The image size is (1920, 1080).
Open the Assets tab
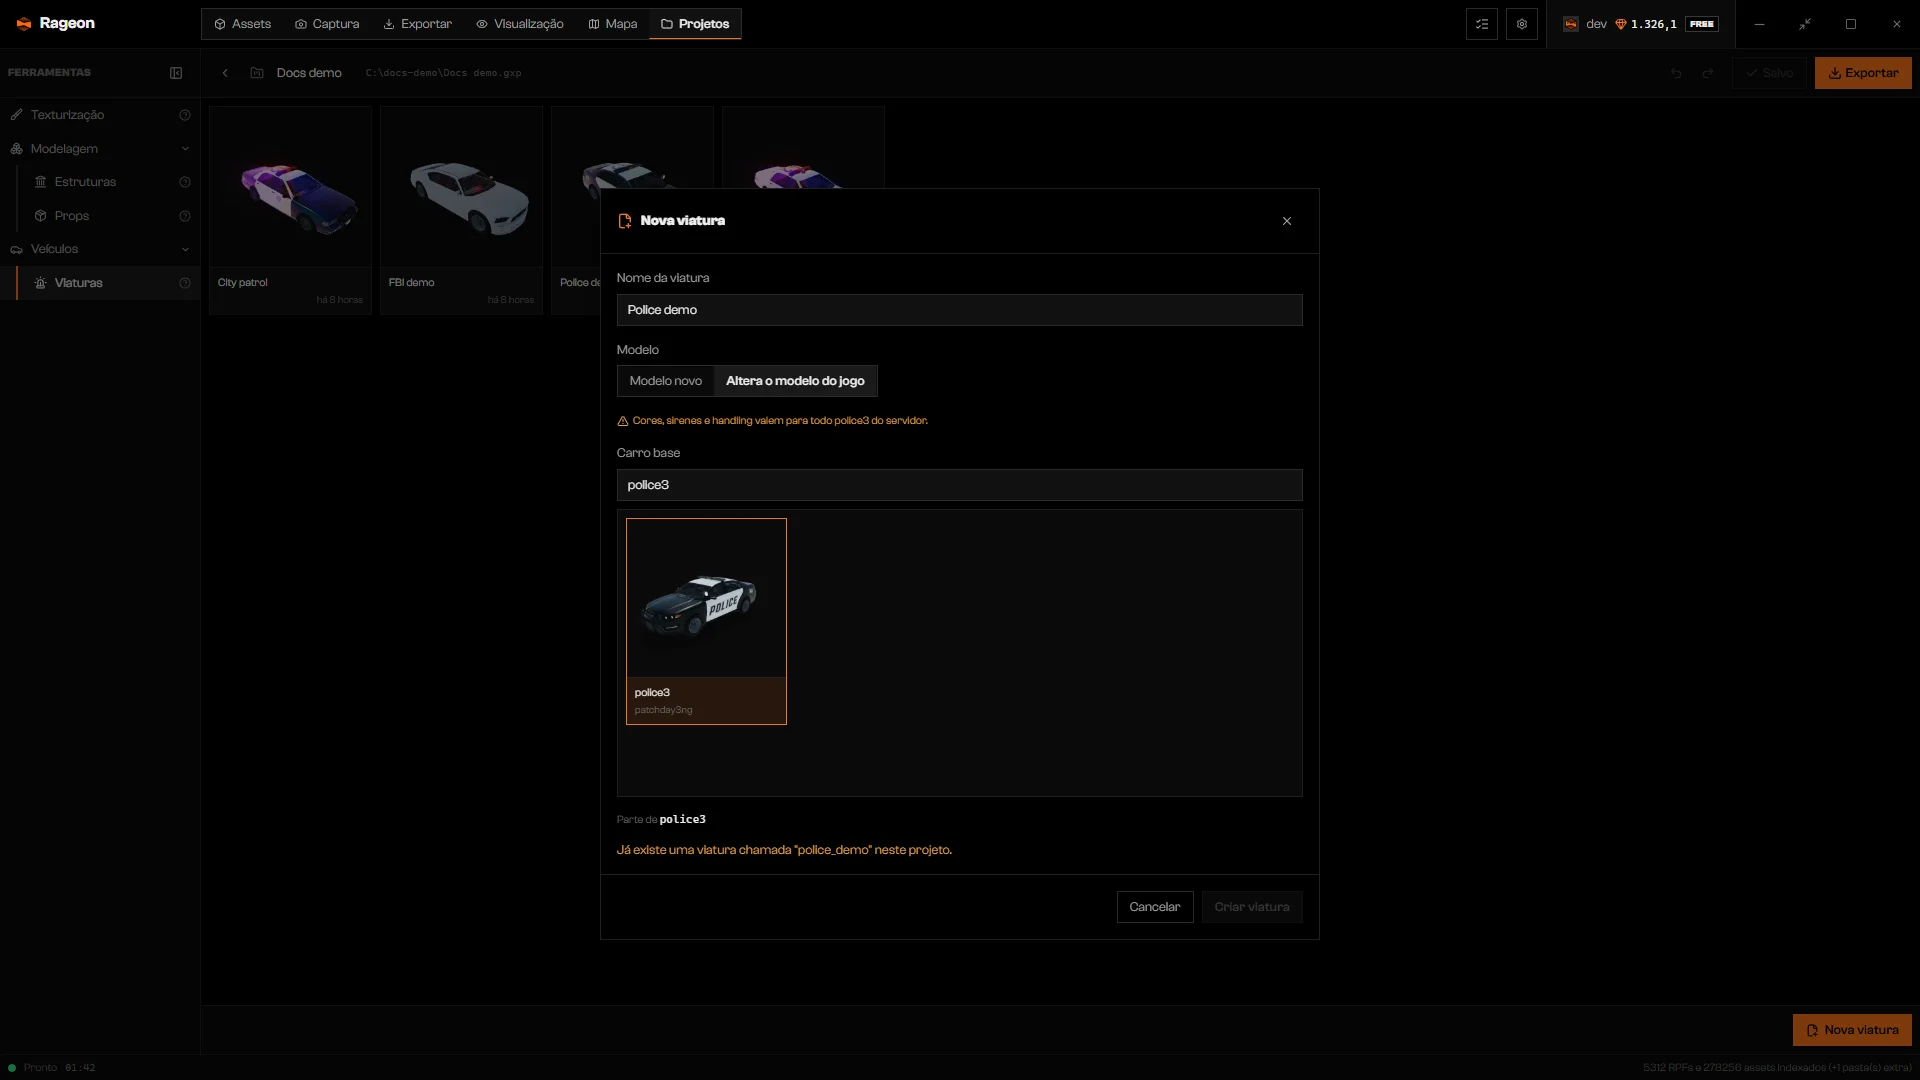[242, 24]
